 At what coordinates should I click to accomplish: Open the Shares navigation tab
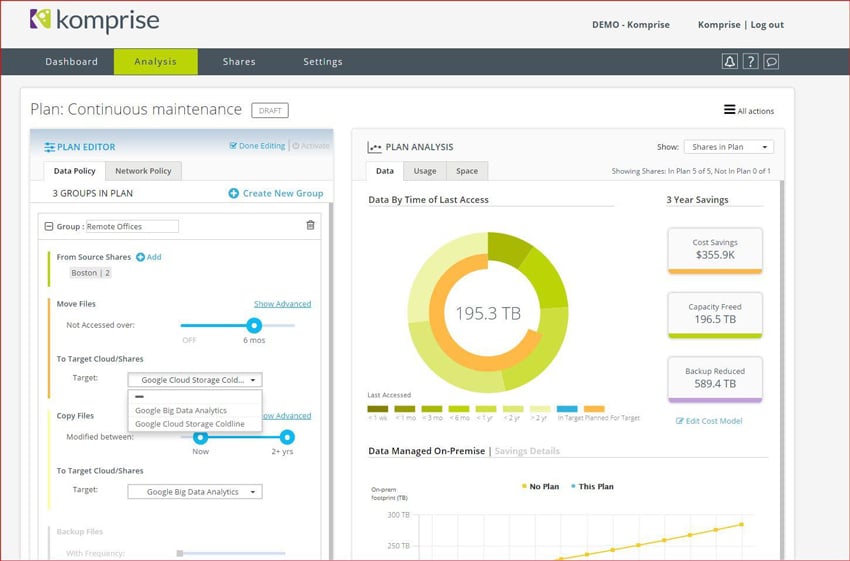[239, 62]
